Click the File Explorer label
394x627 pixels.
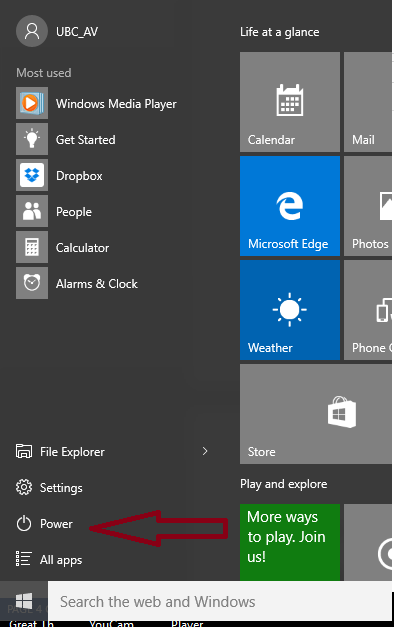pos(72,452)
